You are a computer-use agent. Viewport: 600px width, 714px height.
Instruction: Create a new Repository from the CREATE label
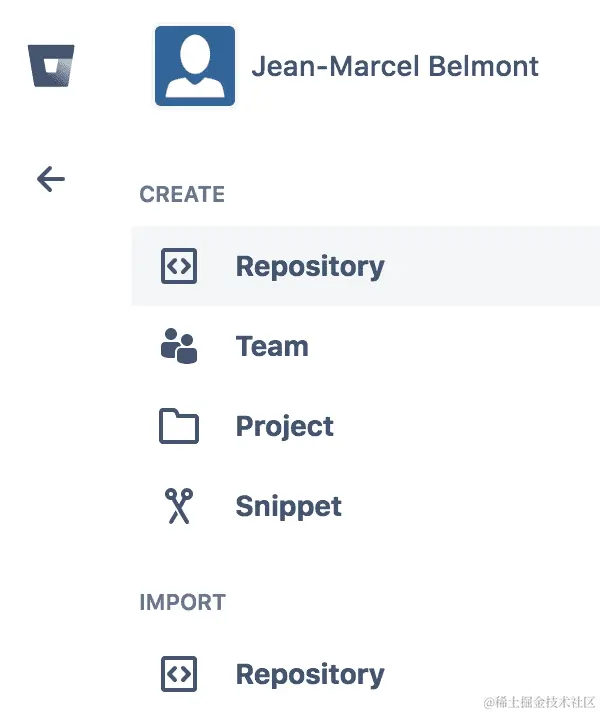pos(310,267)
